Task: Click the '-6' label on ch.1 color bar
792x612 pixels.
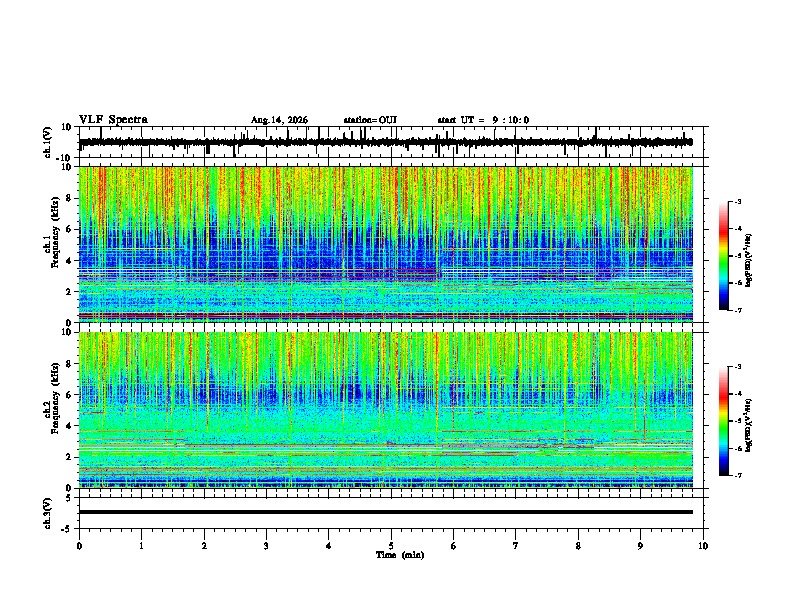Action: pyautogui.click(x=738, y=283)
